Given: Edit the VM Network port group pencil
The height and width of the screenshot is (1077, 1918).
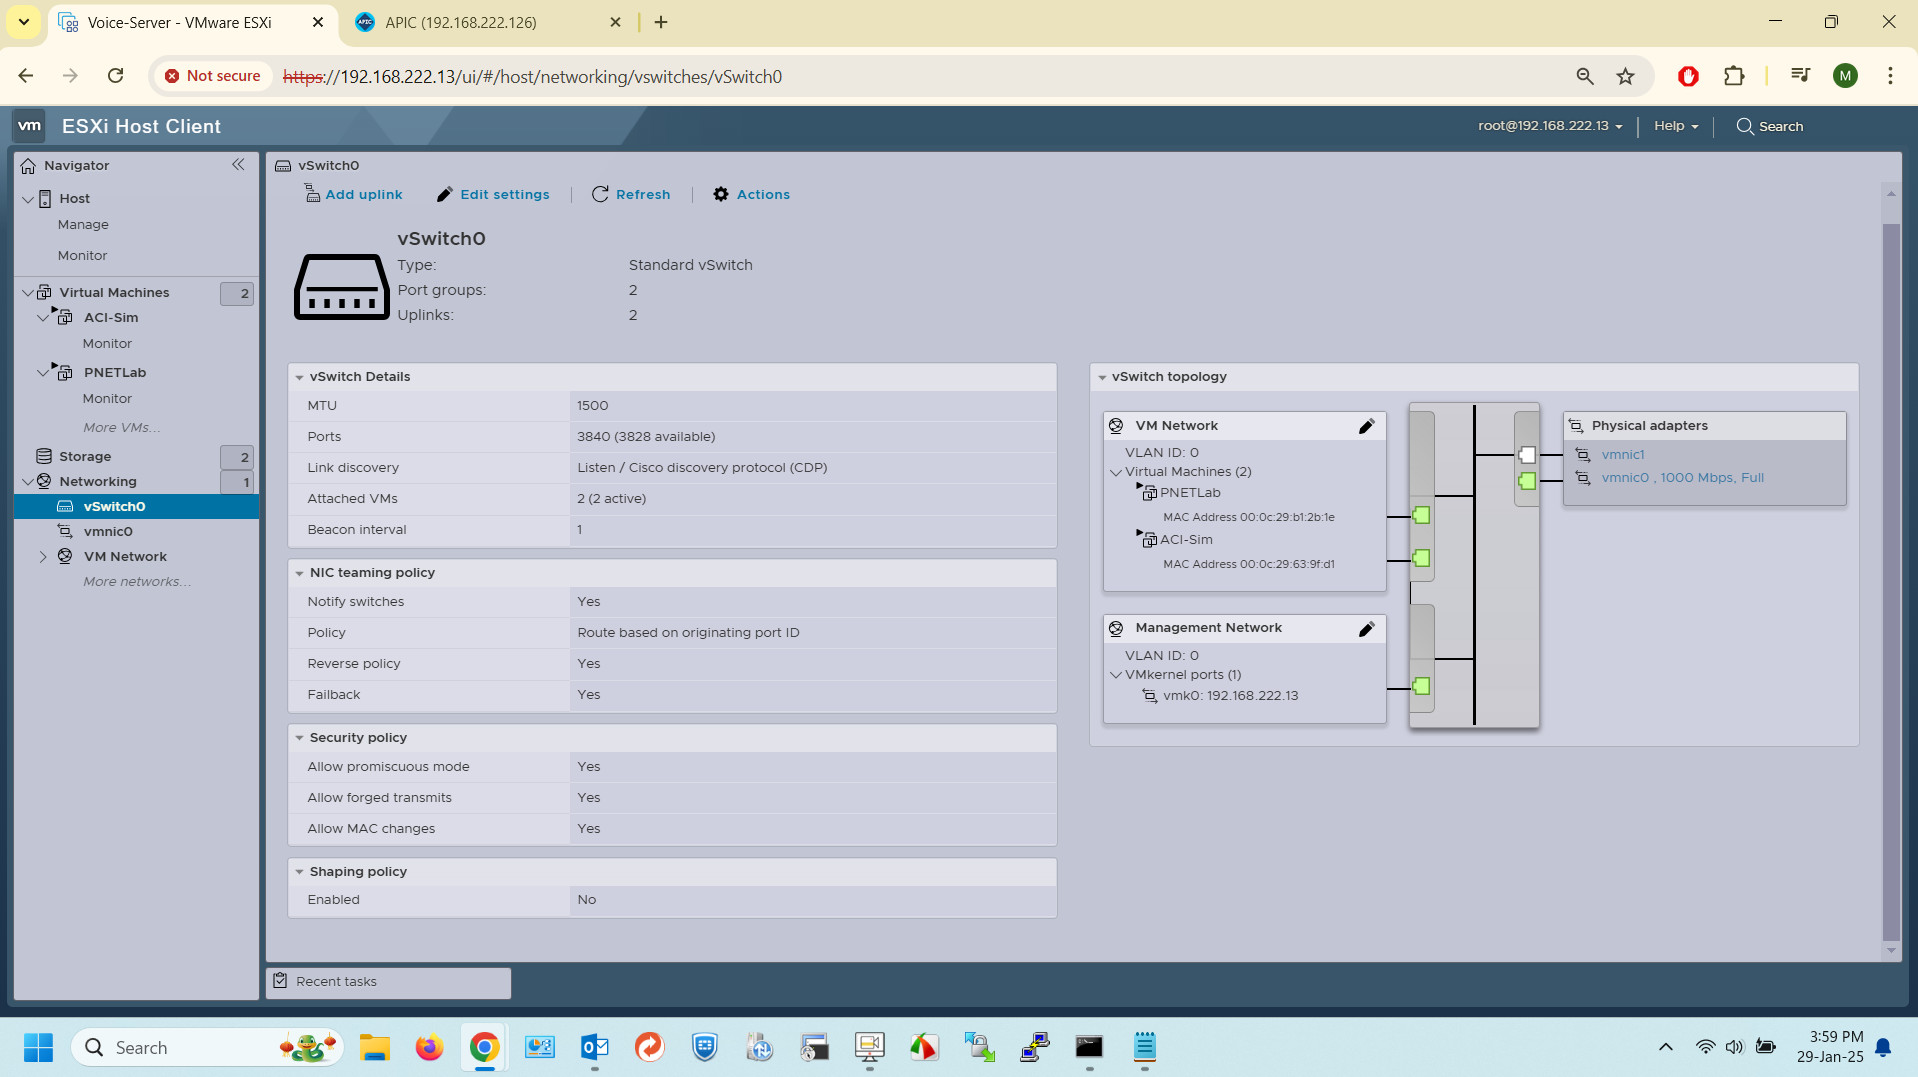Looking at the screenshot, I should (x=1366, y=426).
